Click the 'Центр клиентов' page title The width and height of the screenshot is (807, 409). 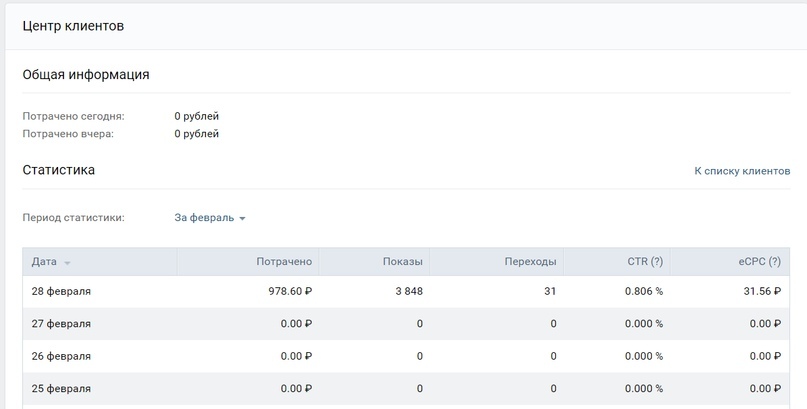[73, 26]
